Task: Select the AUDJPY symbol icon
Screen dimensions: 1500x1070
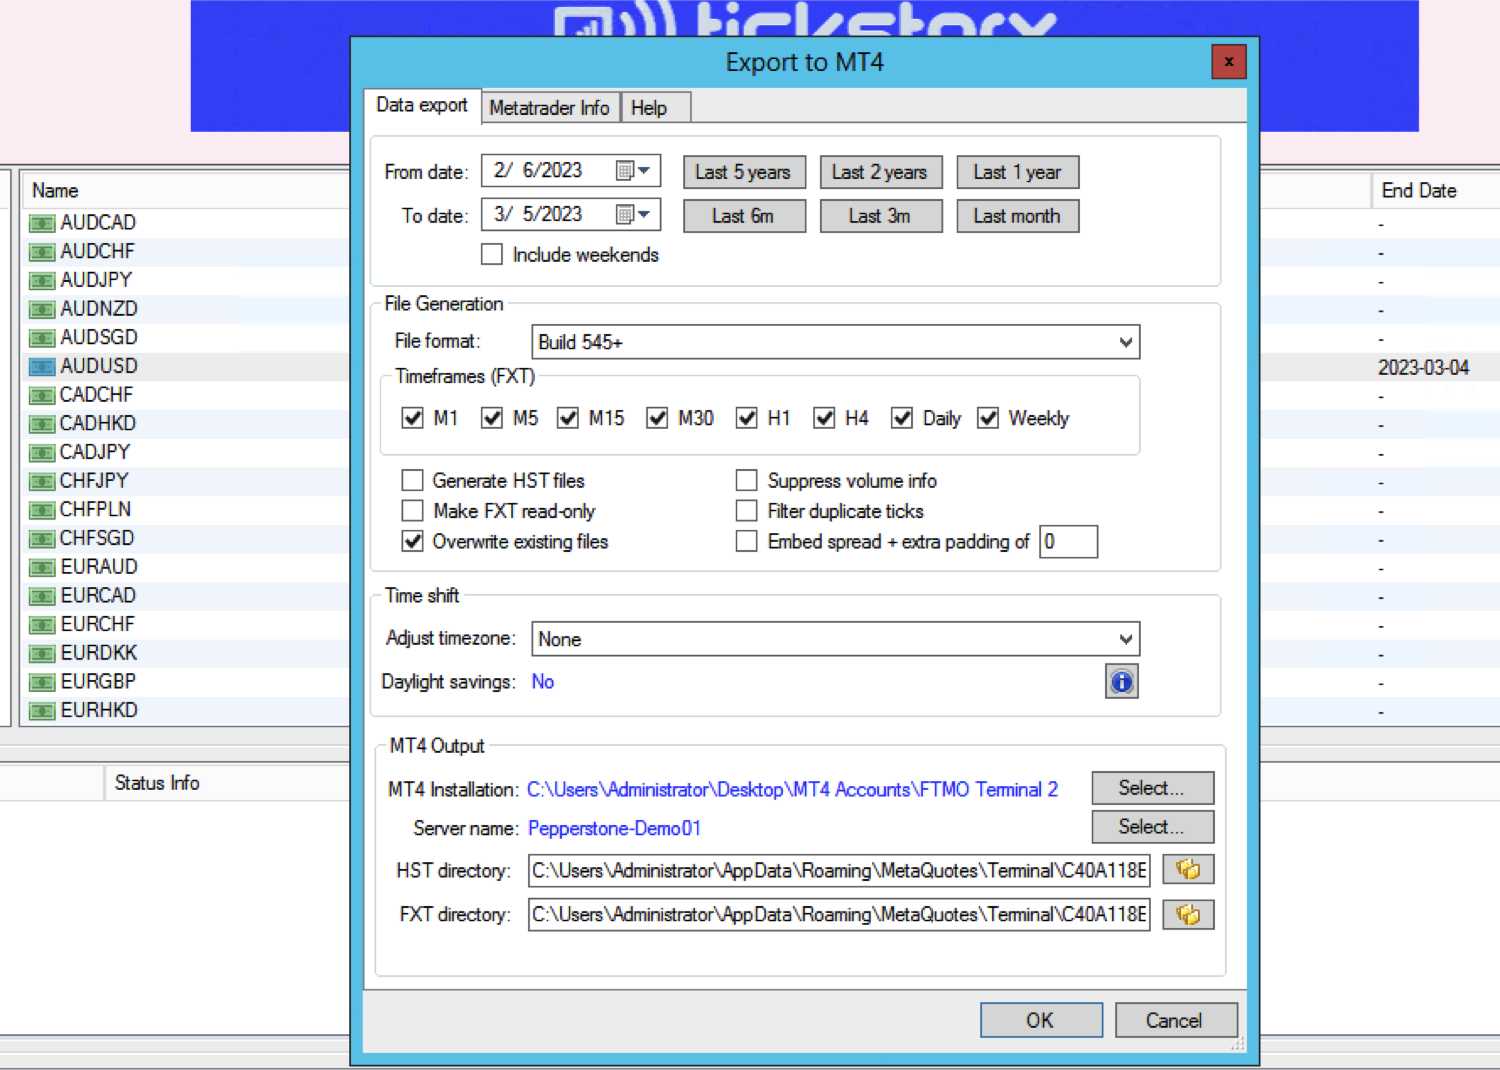Action: tap(42, 280)
